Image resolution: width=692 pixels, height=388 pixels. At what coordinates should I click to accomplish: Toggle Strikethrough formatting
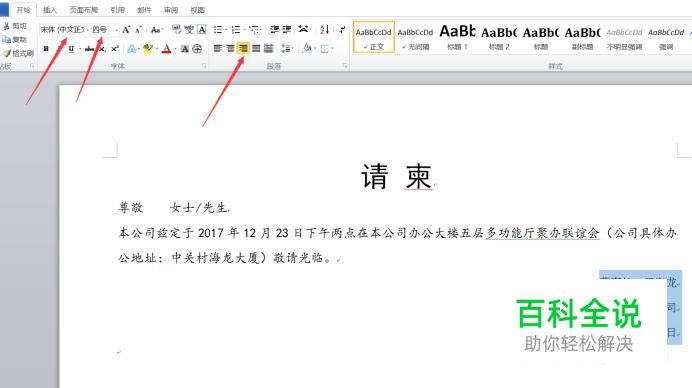pos(89,49)
